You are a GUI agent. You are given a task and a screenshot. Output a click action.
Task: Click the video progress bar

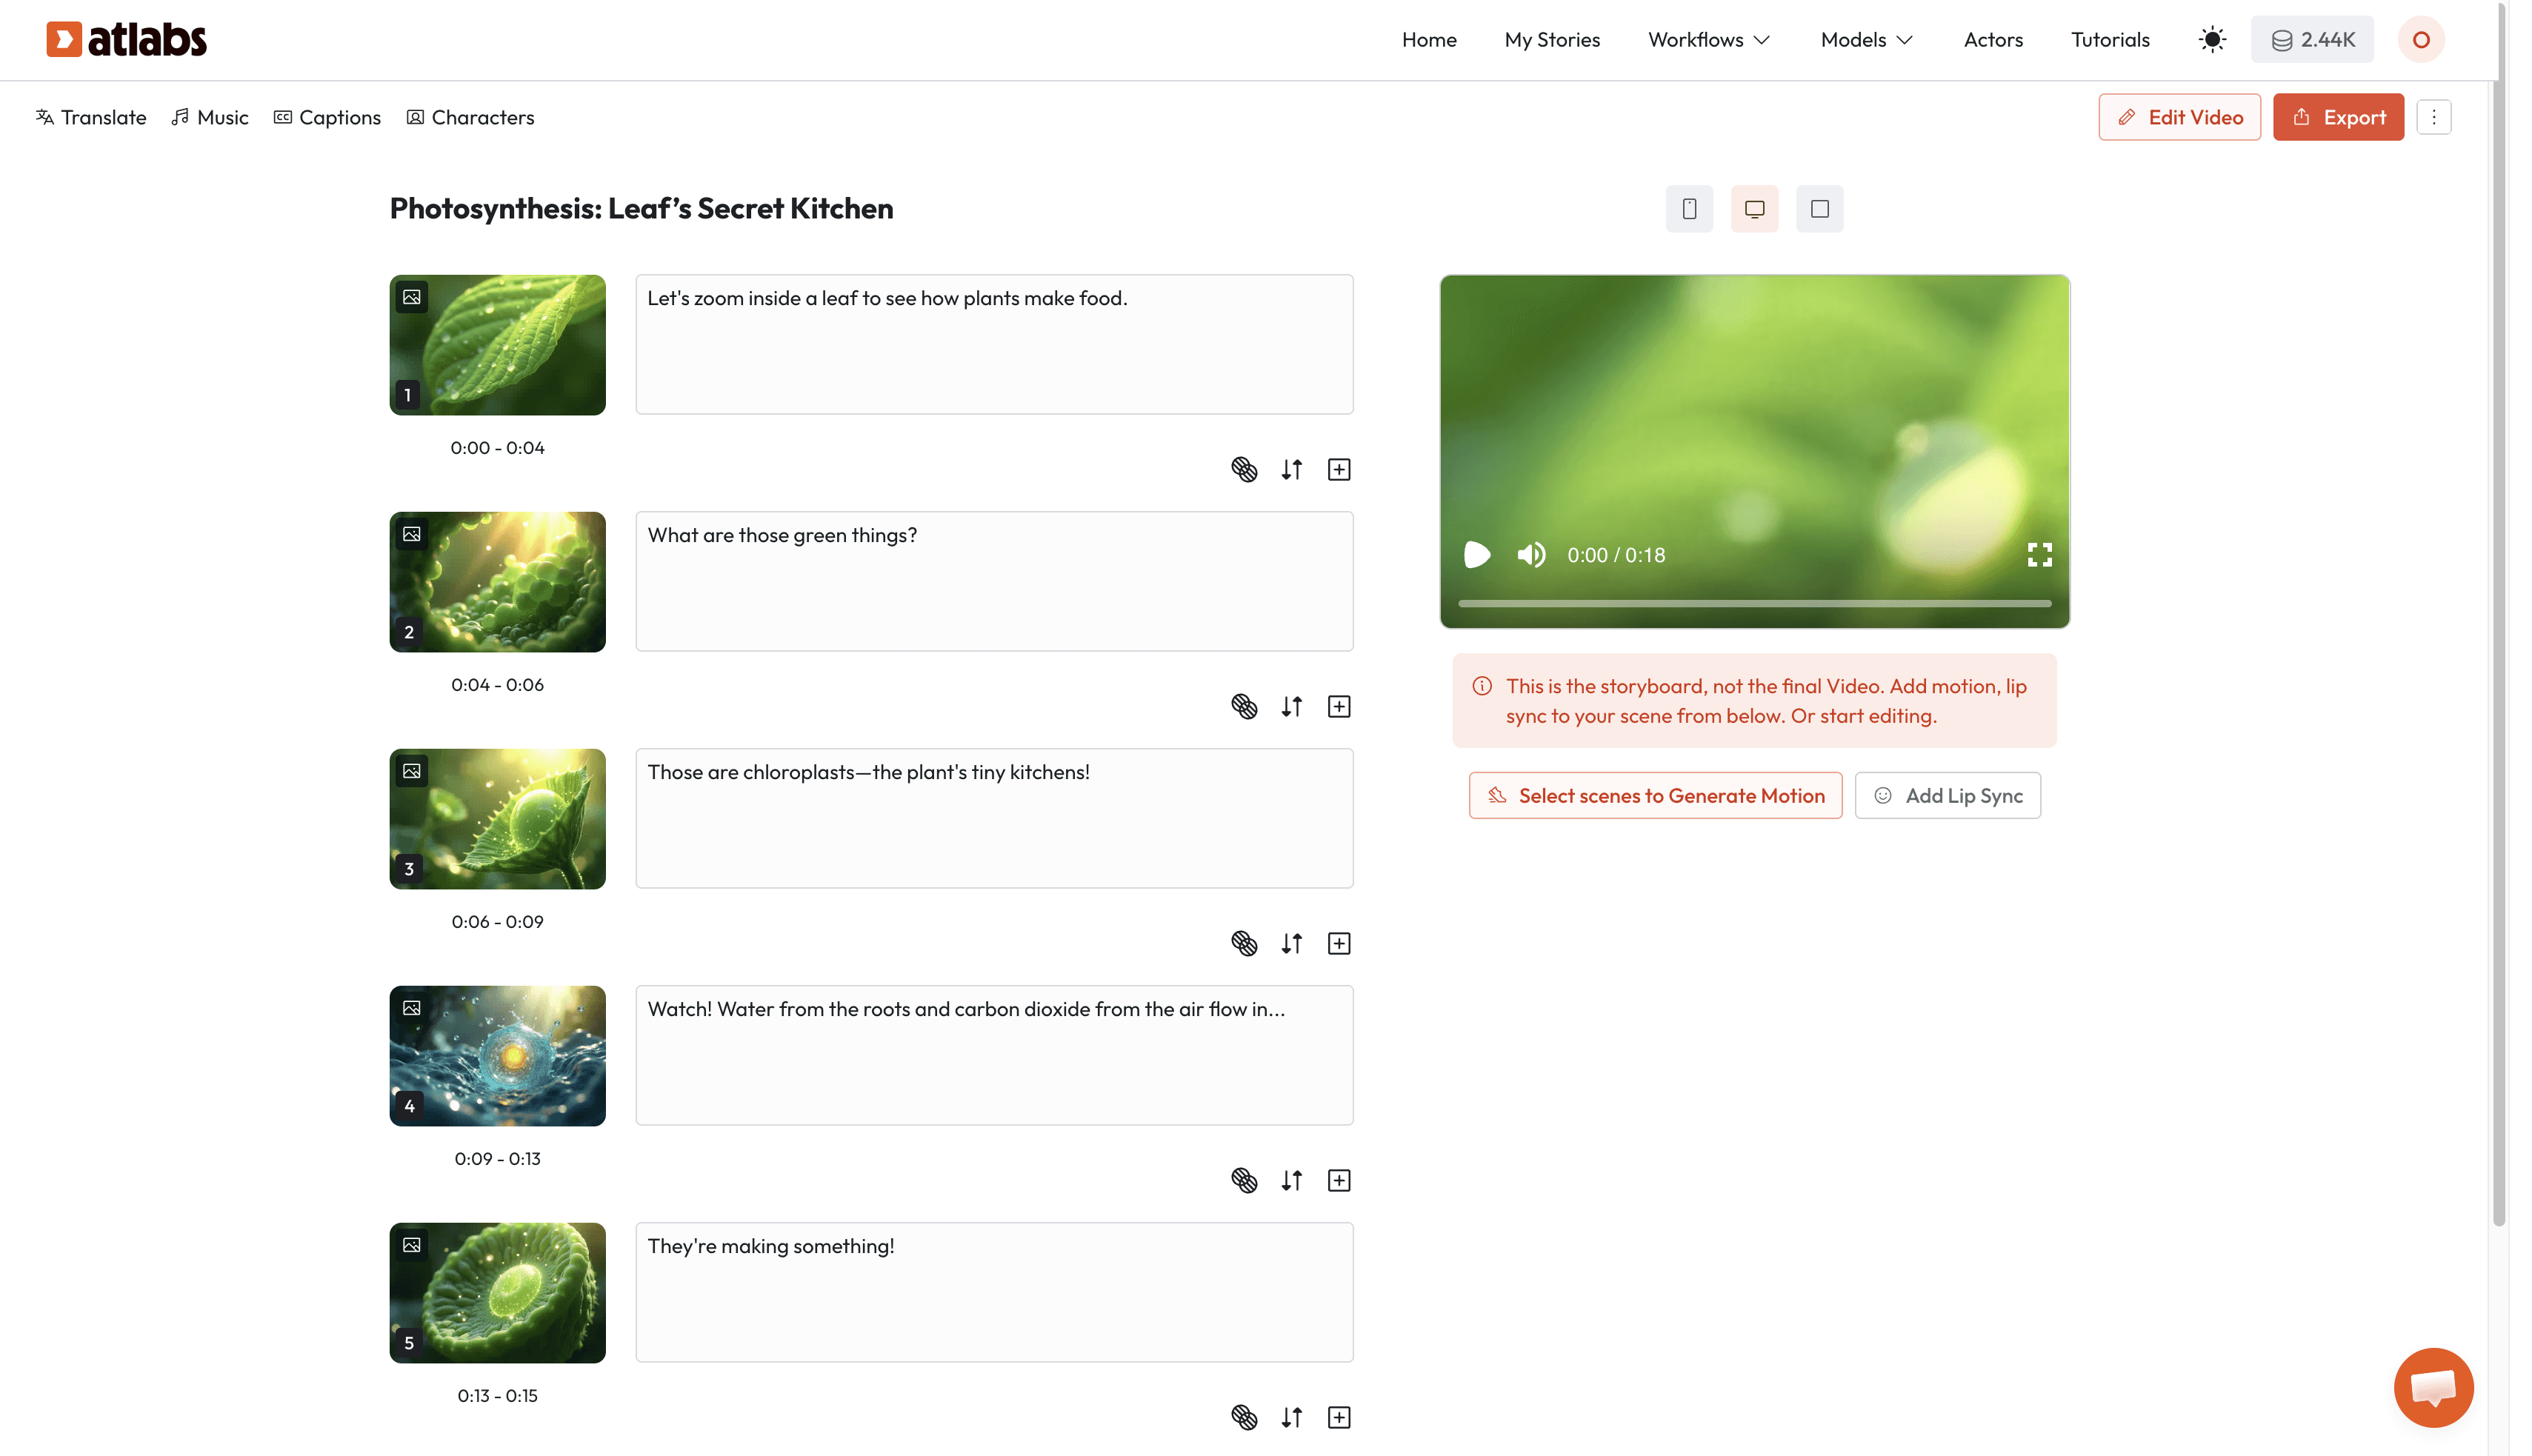click(1754, 604)
